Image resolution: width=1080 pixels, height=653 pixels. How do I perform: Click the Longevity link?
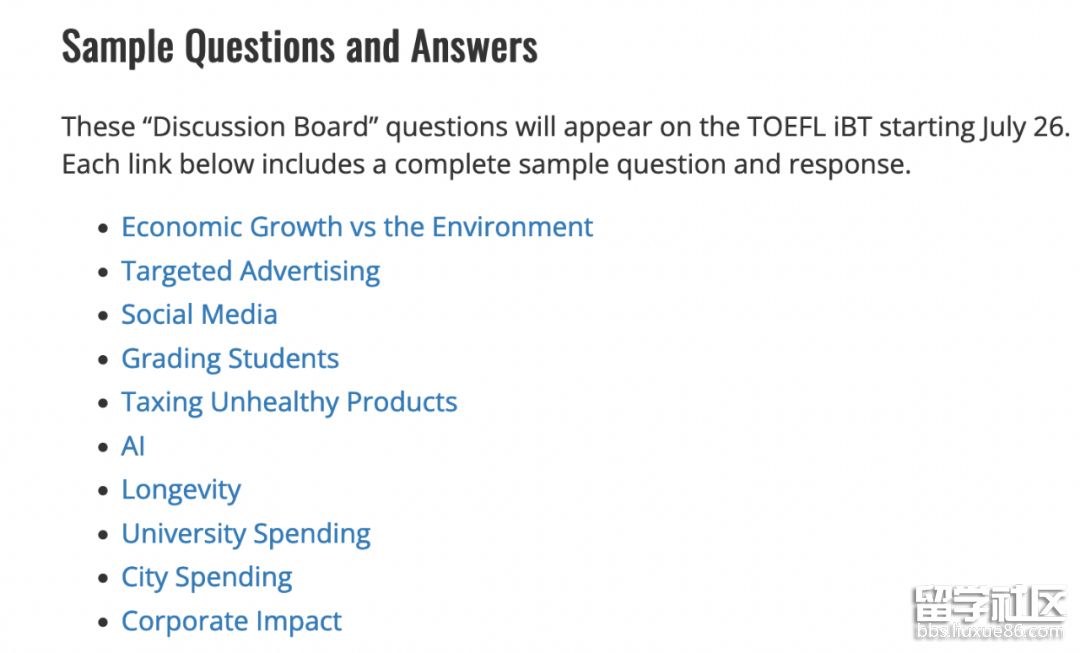(181, 490)
